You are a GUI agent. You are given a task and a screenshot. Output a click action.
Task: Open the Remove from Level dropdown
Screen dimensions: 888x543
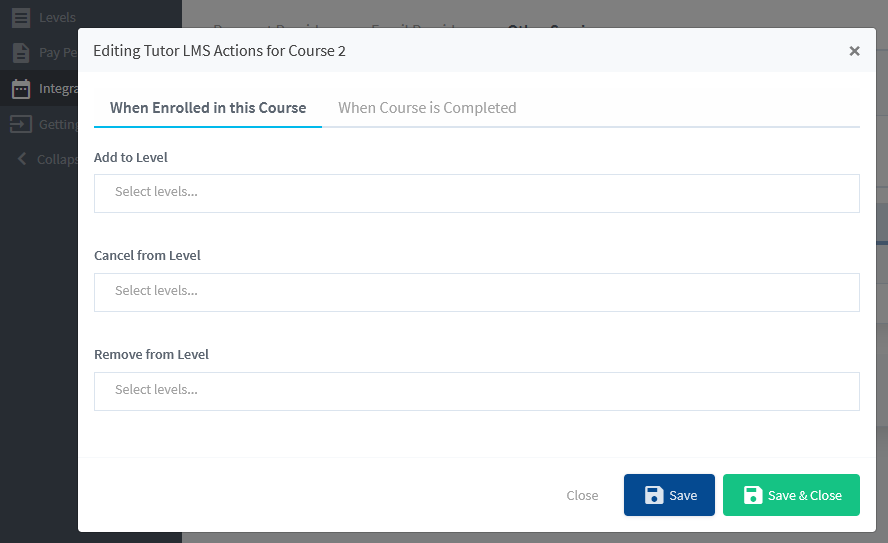476,391
